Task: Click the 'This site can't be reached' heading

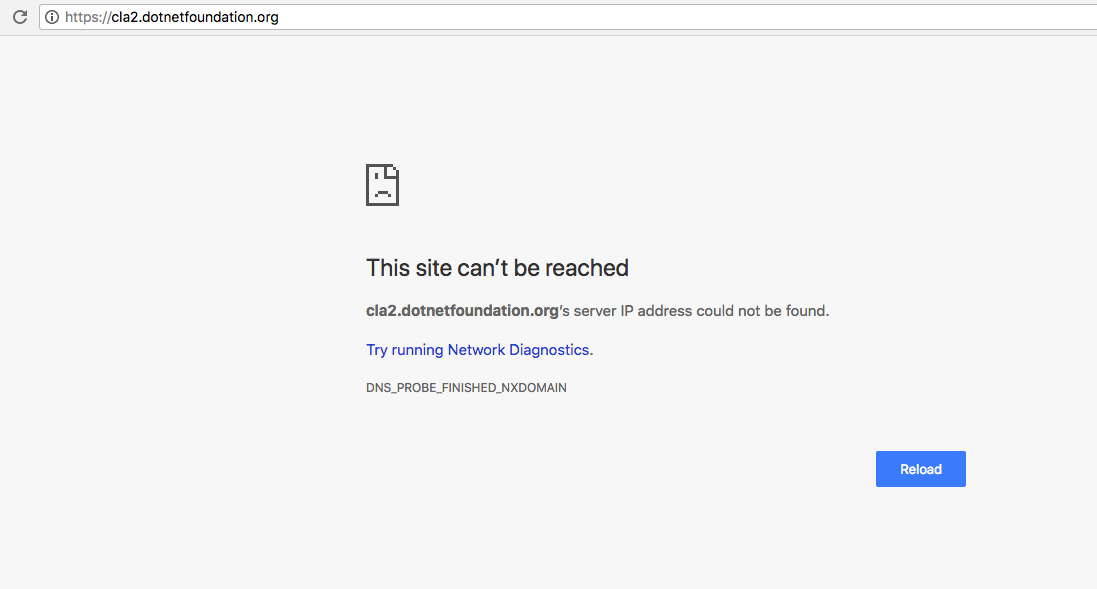Action: click(497, 268)
